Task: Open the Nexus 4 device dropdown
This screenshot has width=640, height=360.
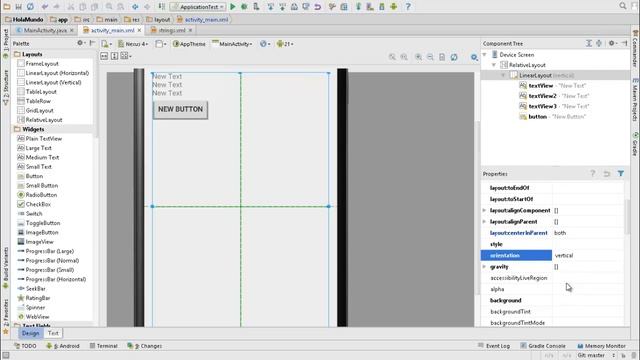Action: (133, 44)
